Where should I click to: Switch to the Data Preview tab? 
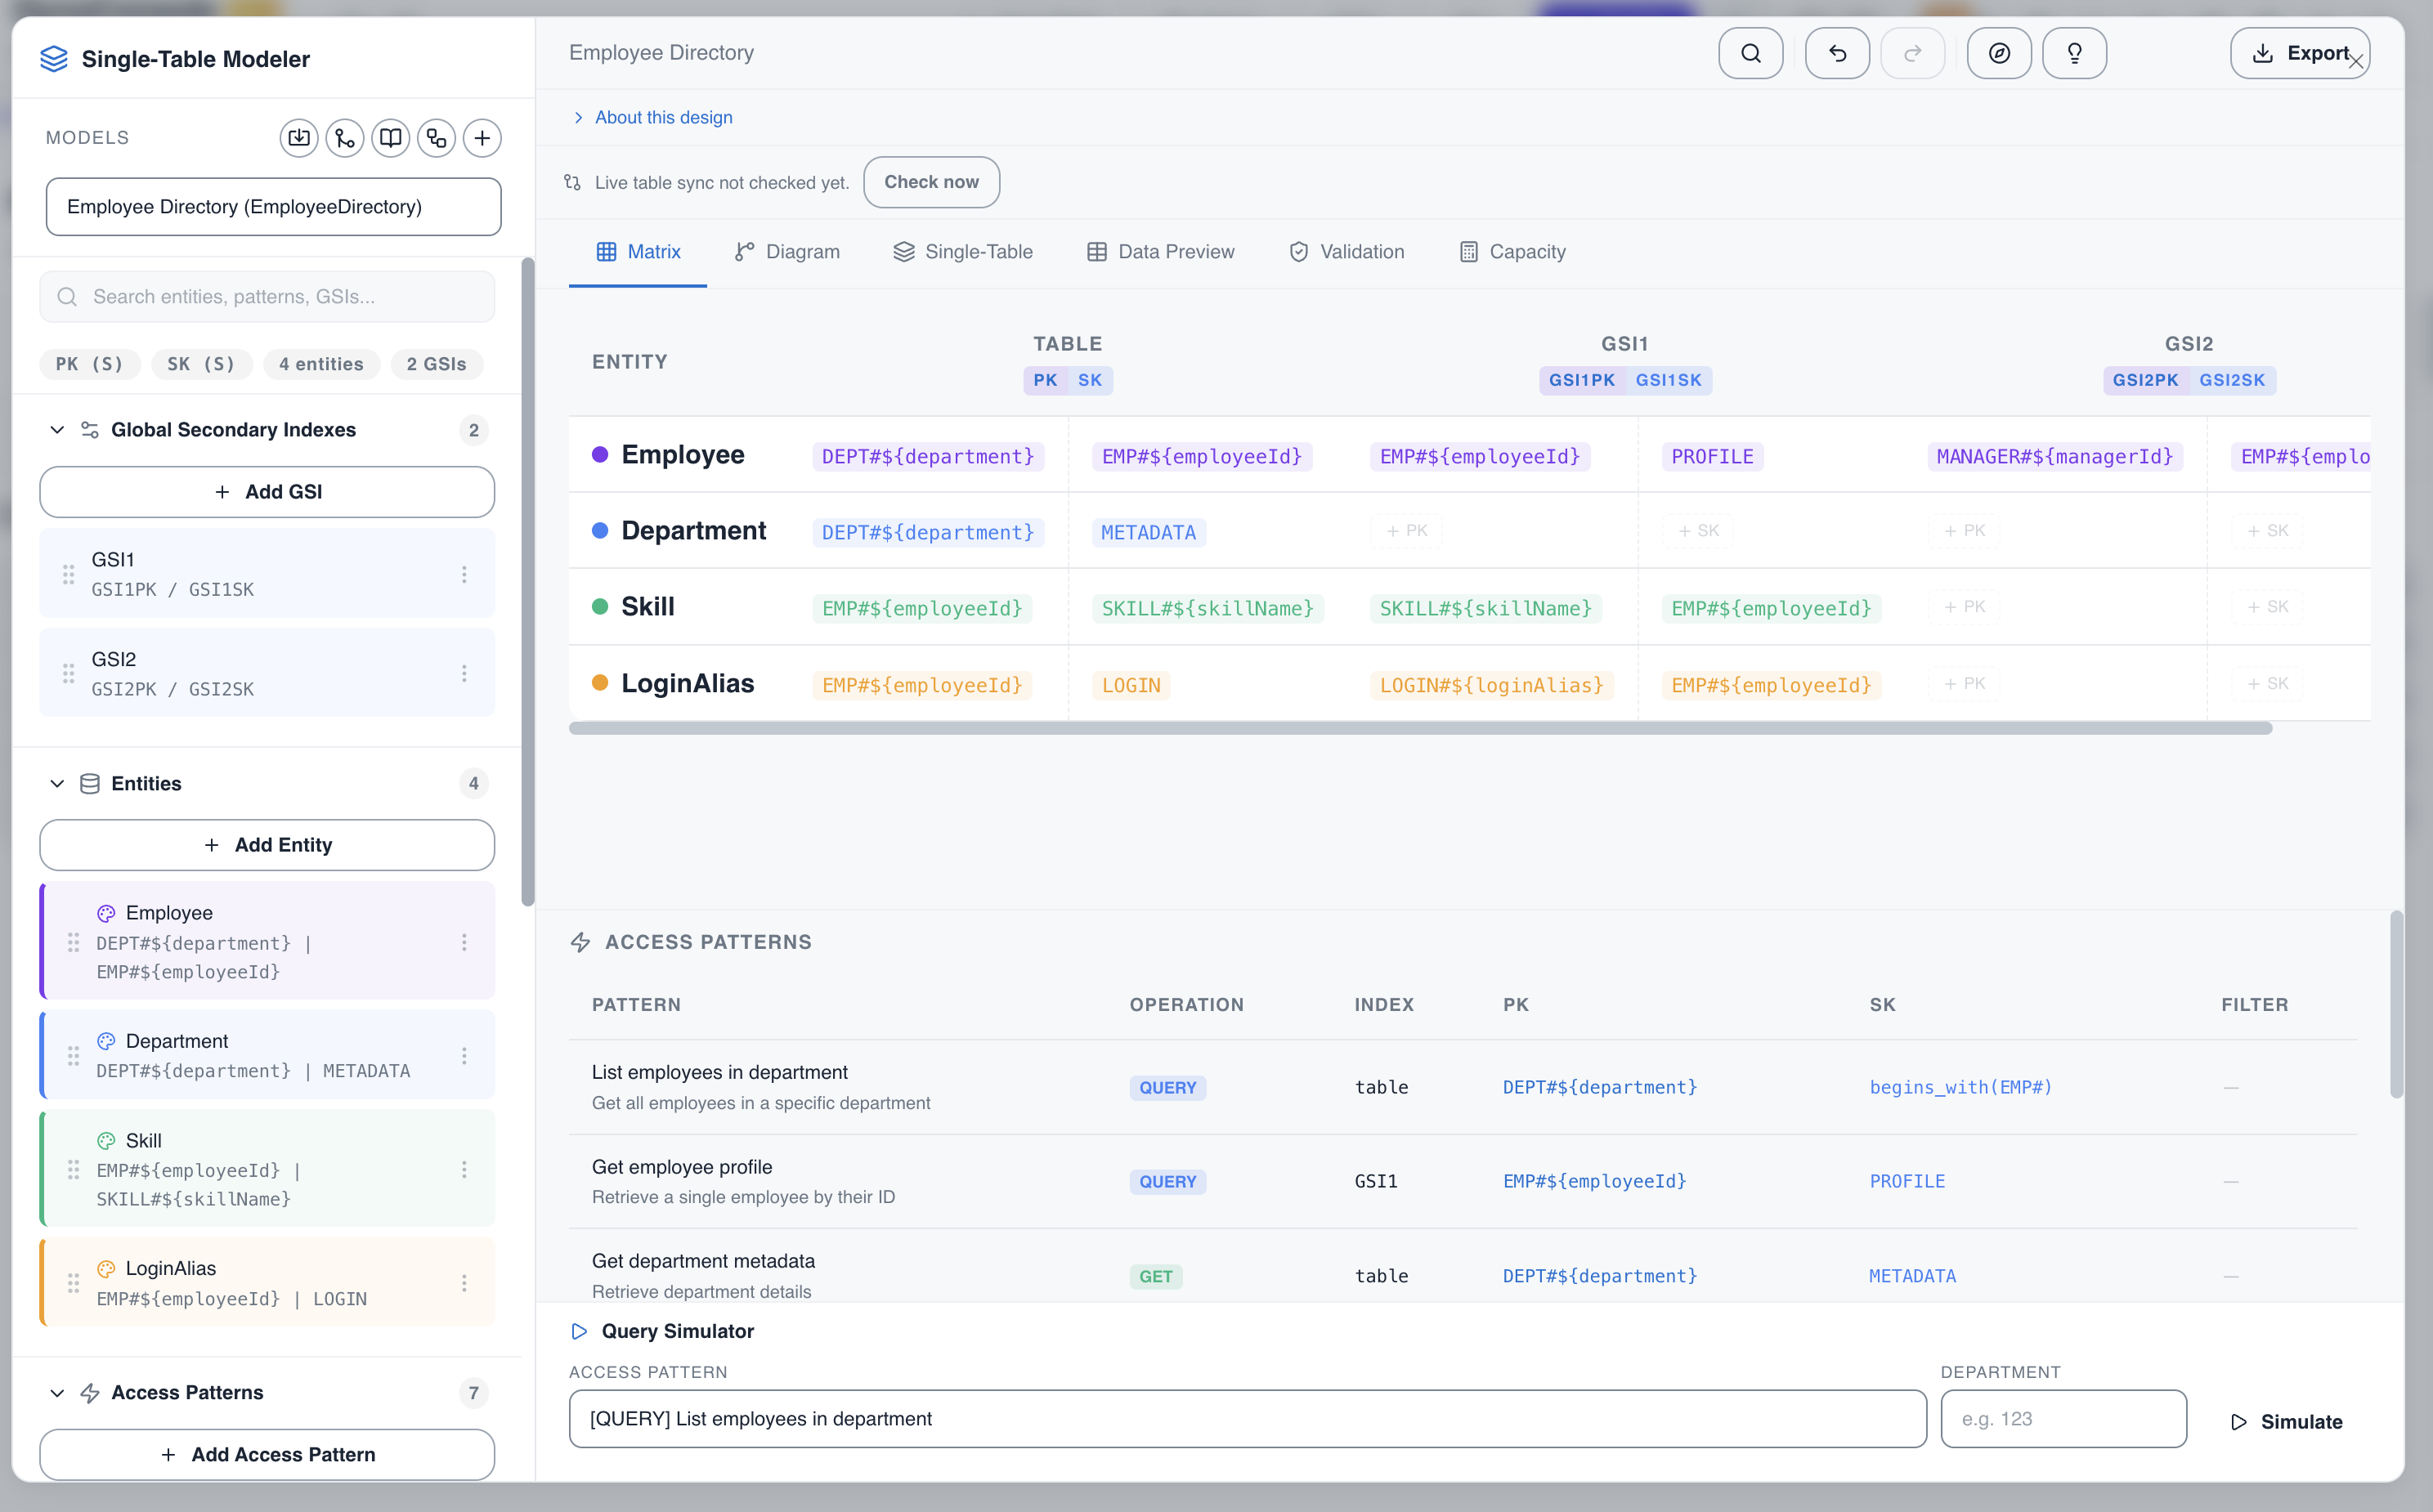[x=1160, y=252]
